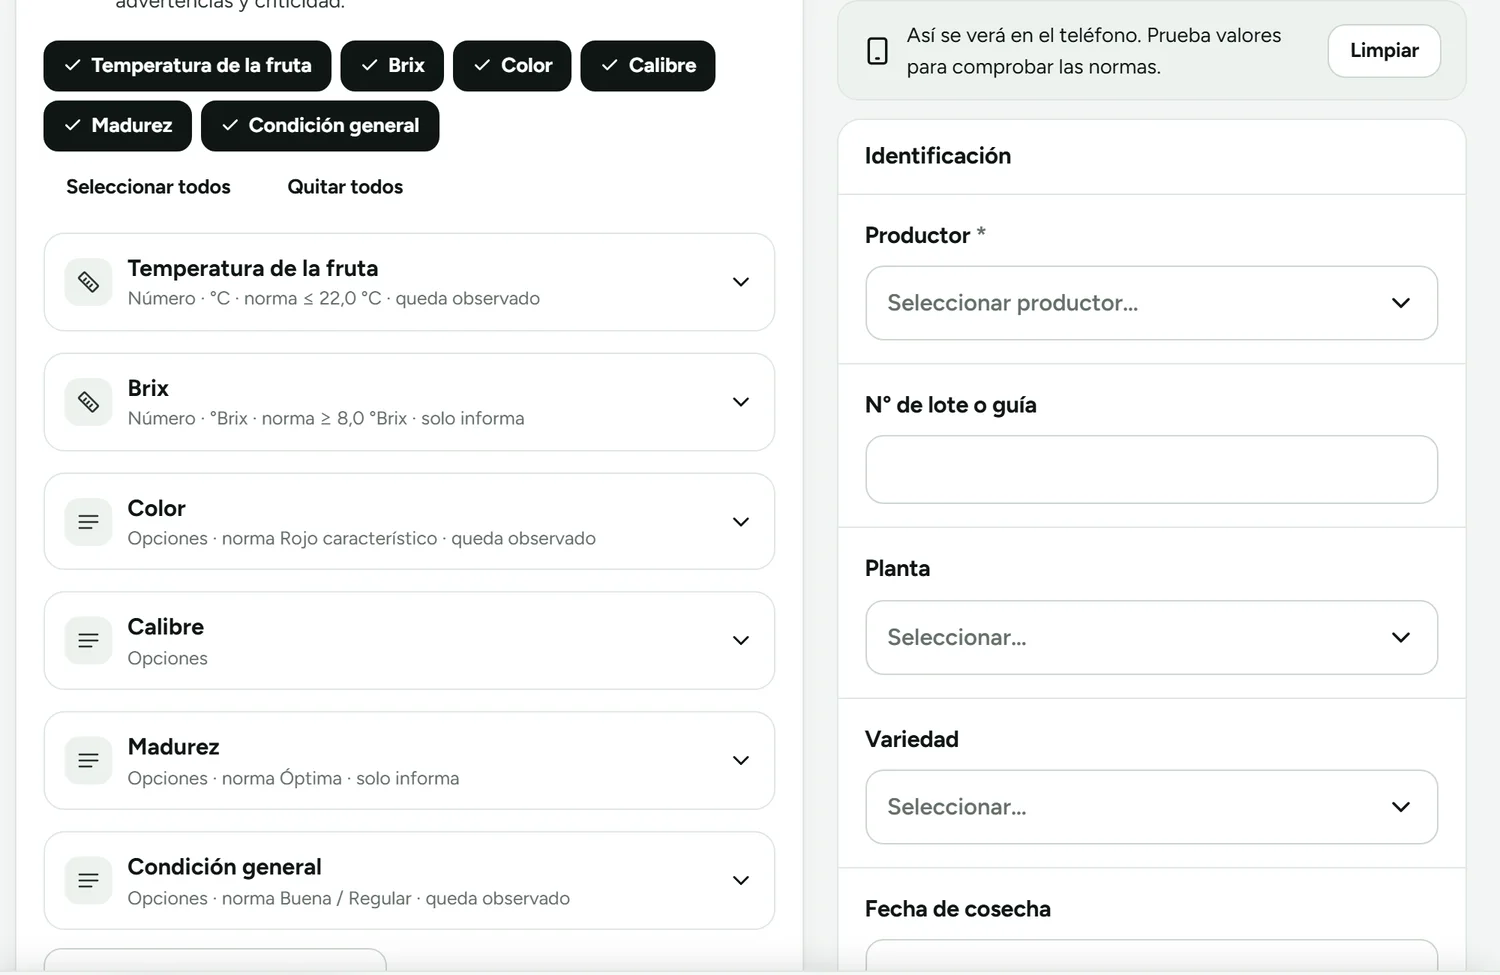
Task: Expand the Color card chevron
Action: [741, 522]
